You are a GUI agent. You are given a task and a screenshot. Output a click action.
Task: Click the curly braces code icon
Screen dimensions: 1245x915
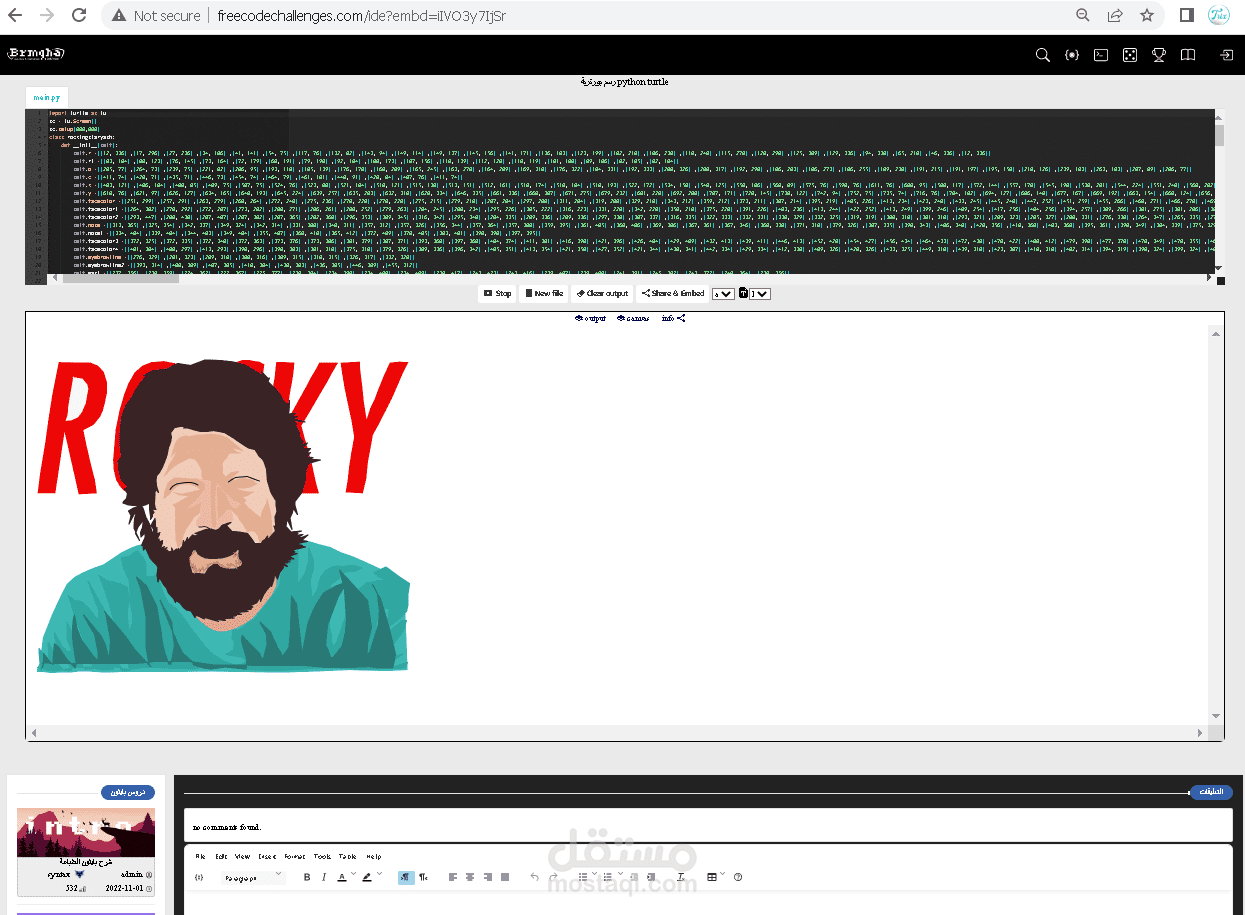(1072, 55)
